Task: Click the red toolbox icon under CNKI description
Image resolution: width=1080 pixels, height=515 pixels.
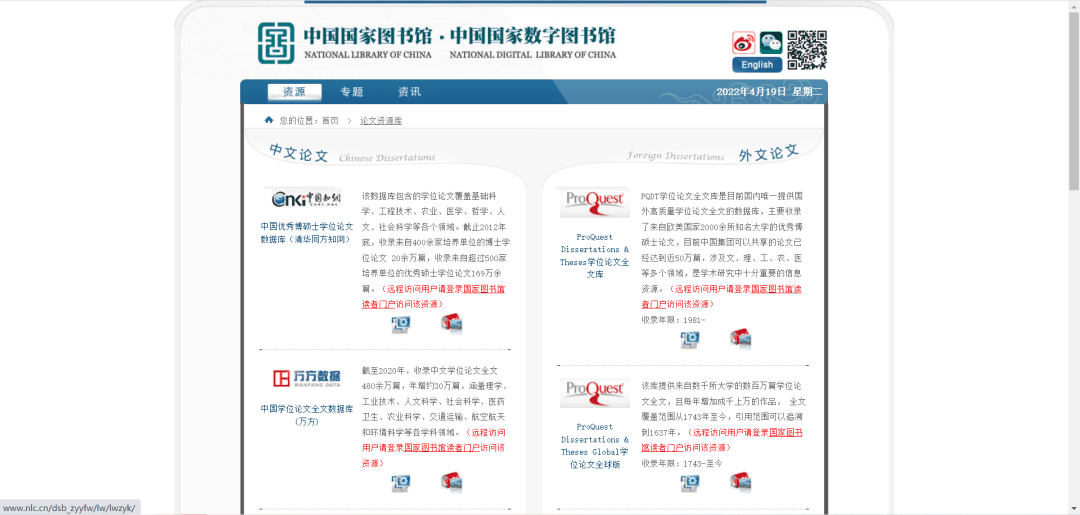Action: coord(451,323)
